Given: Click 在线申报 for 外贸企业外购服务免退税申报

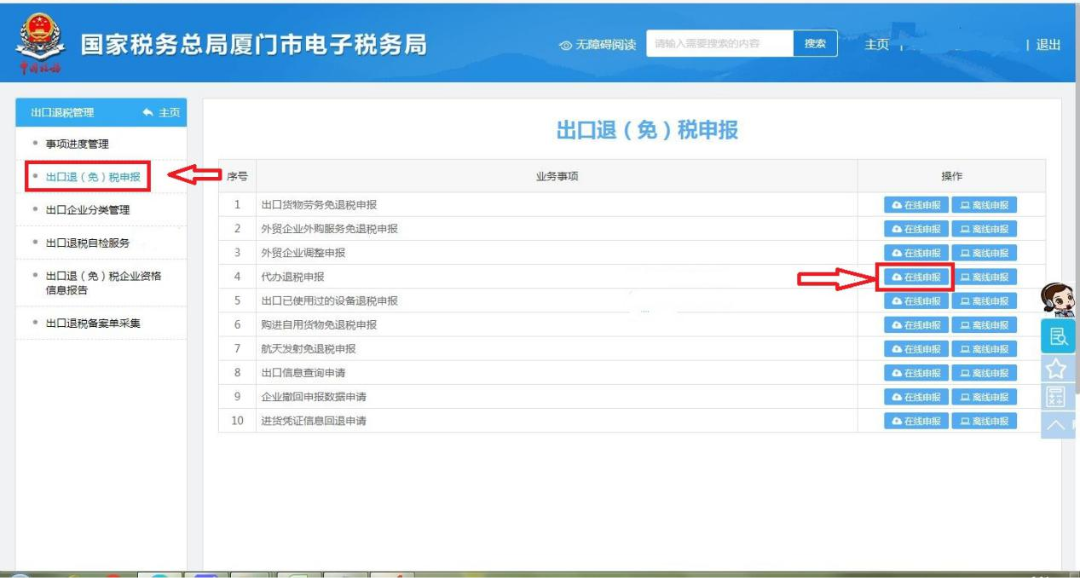Looking at the screenshot, I should (x=916, y=229).
